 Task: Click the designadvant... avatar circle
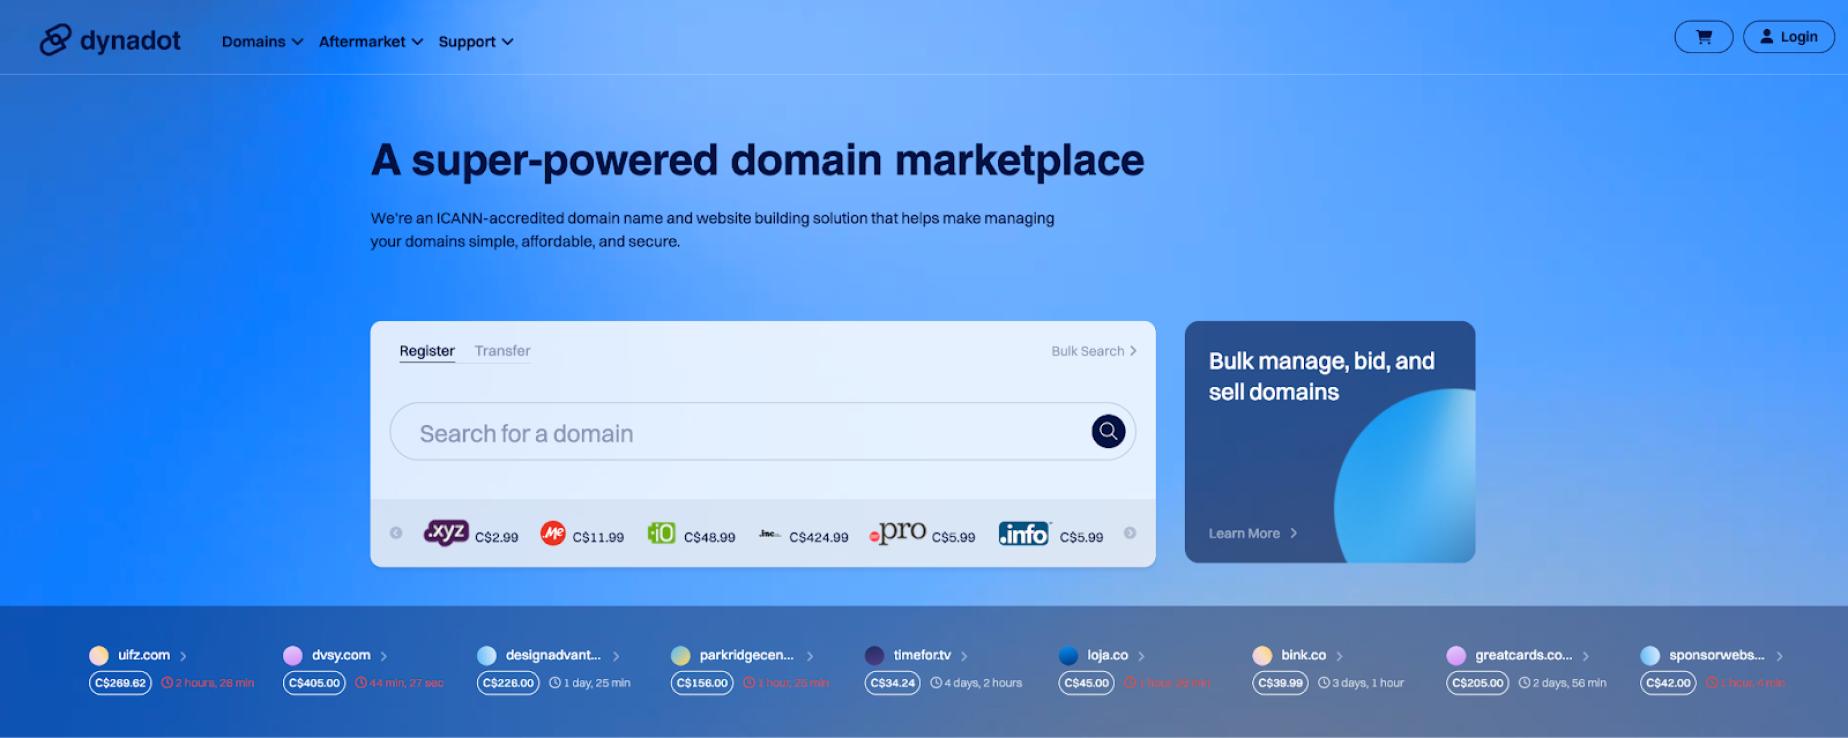point(487,655)
